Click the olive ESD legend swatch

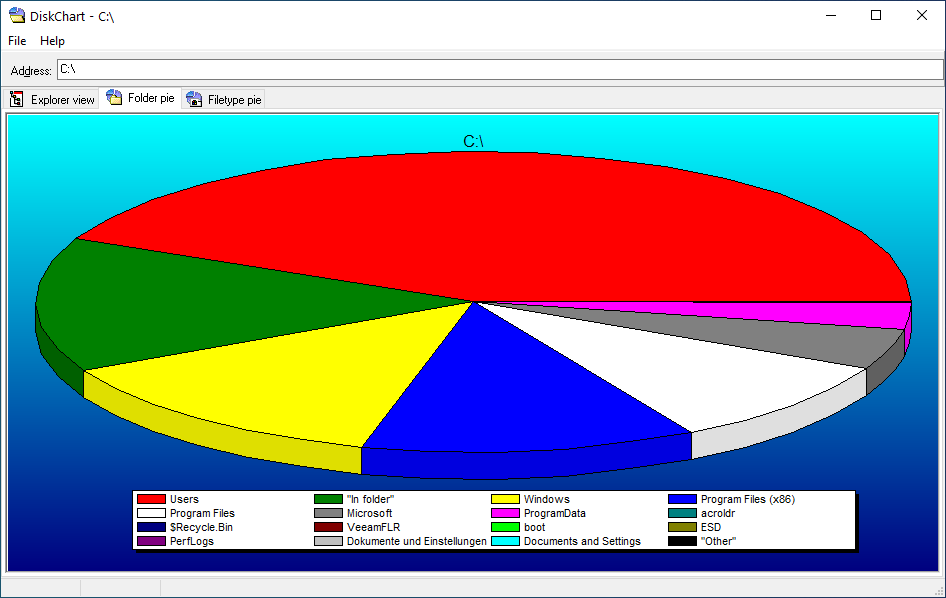(x=682, y=527)
